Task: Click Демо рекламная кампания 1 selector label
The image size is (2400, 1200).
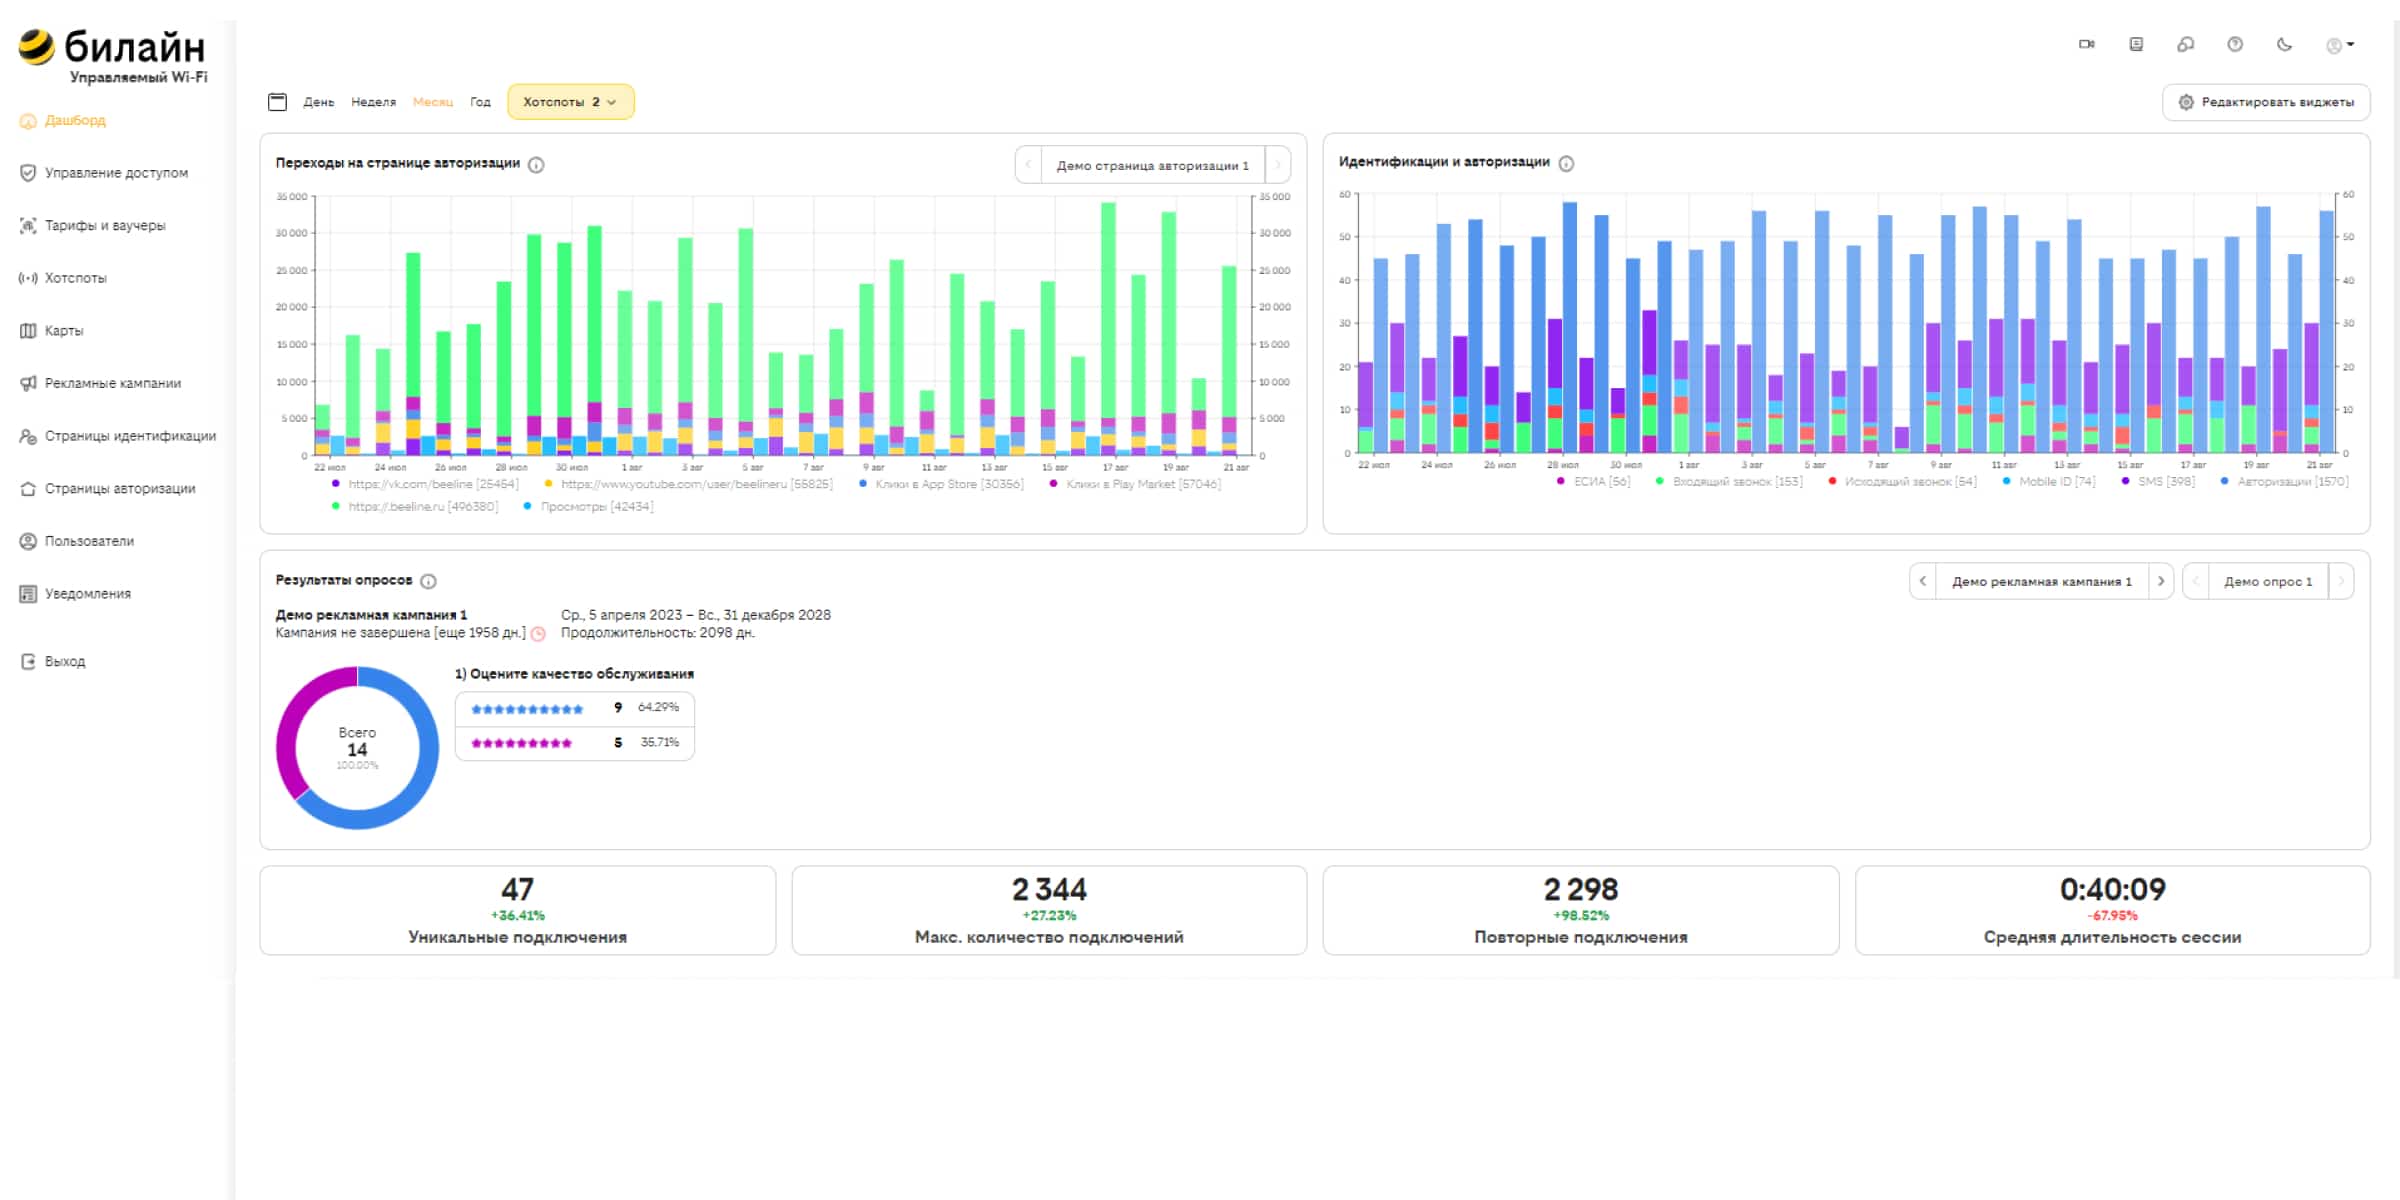Action: pyautogui.click(x=2042, y=582)
